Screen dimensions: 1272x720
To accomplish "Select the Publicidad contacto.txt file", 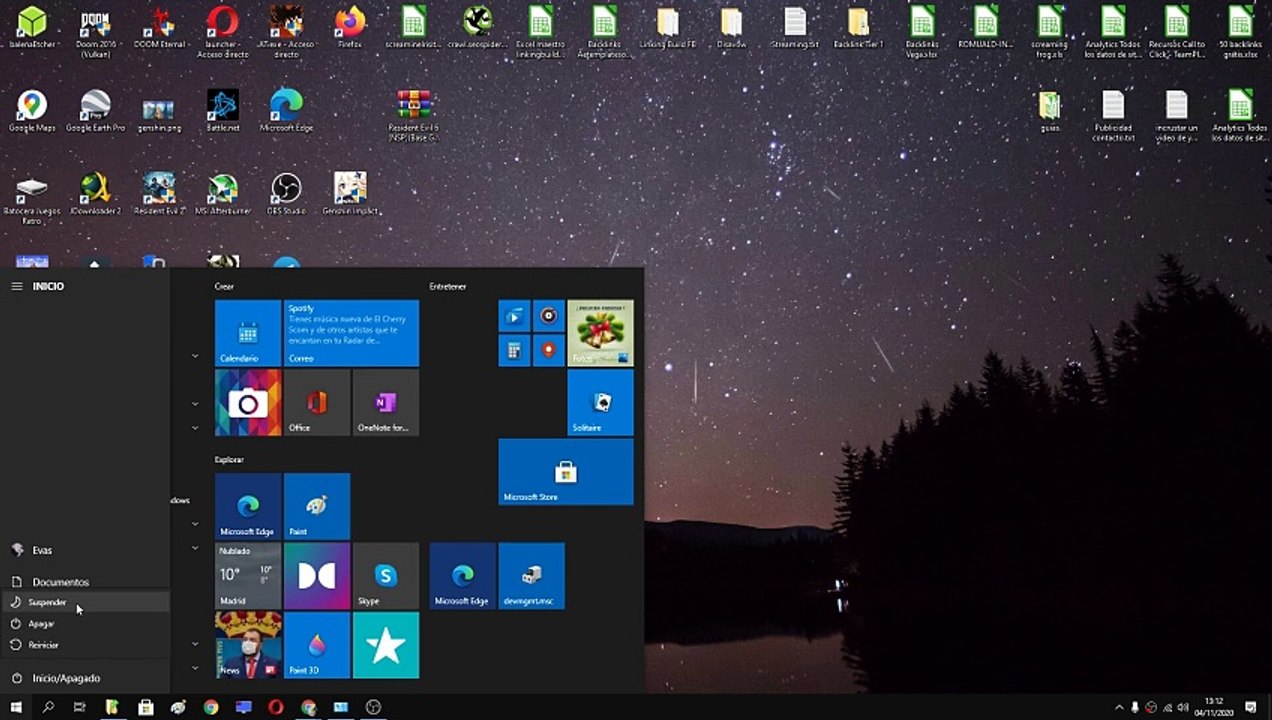I will [1113, 115].
